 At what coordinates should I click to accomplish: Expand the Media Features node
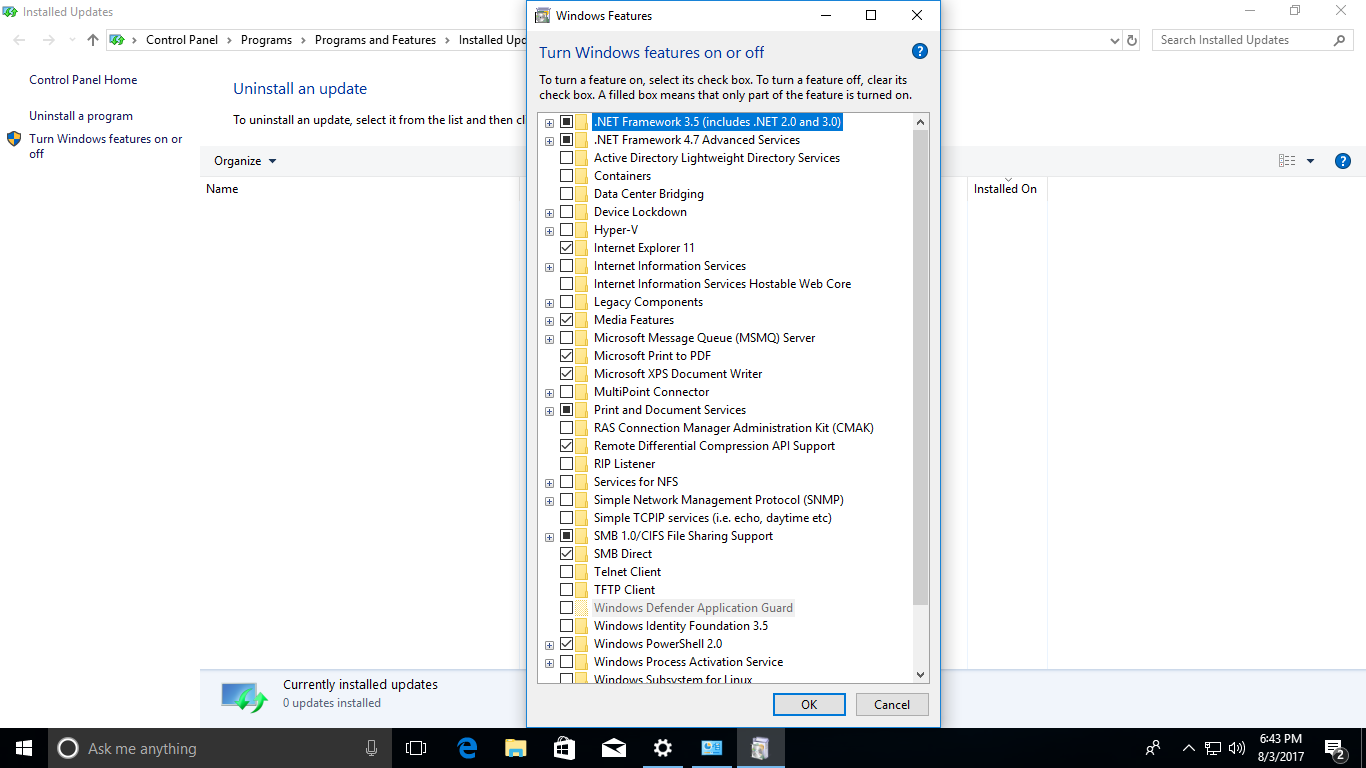point(549,321)
